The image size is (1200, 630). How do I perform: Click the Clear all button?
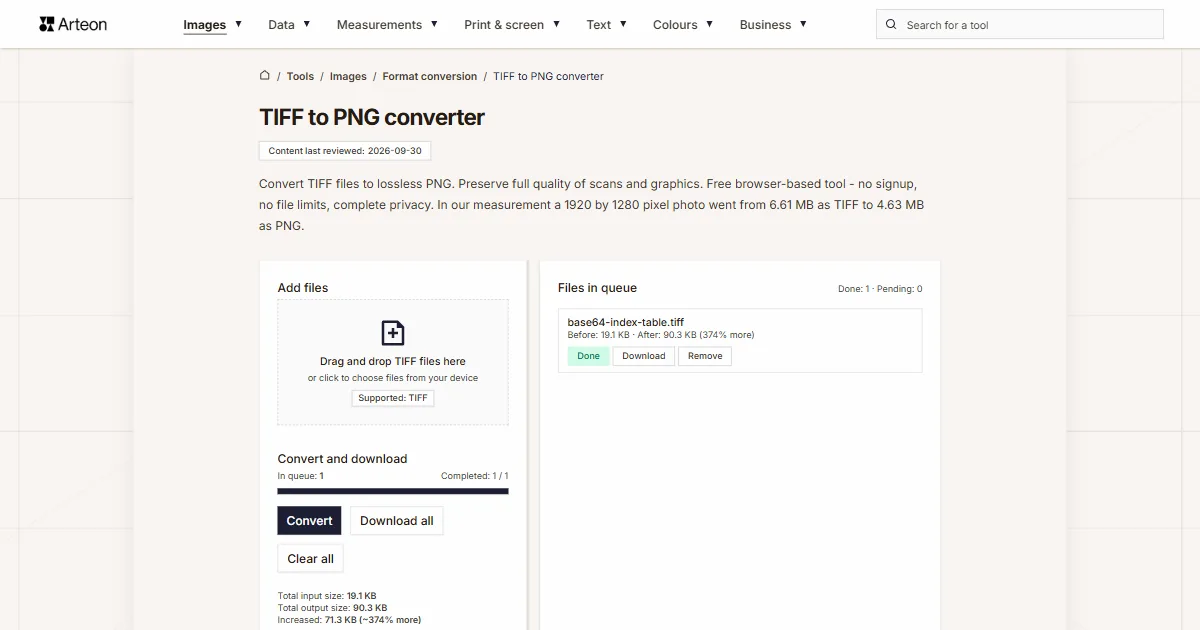[311, 558]
